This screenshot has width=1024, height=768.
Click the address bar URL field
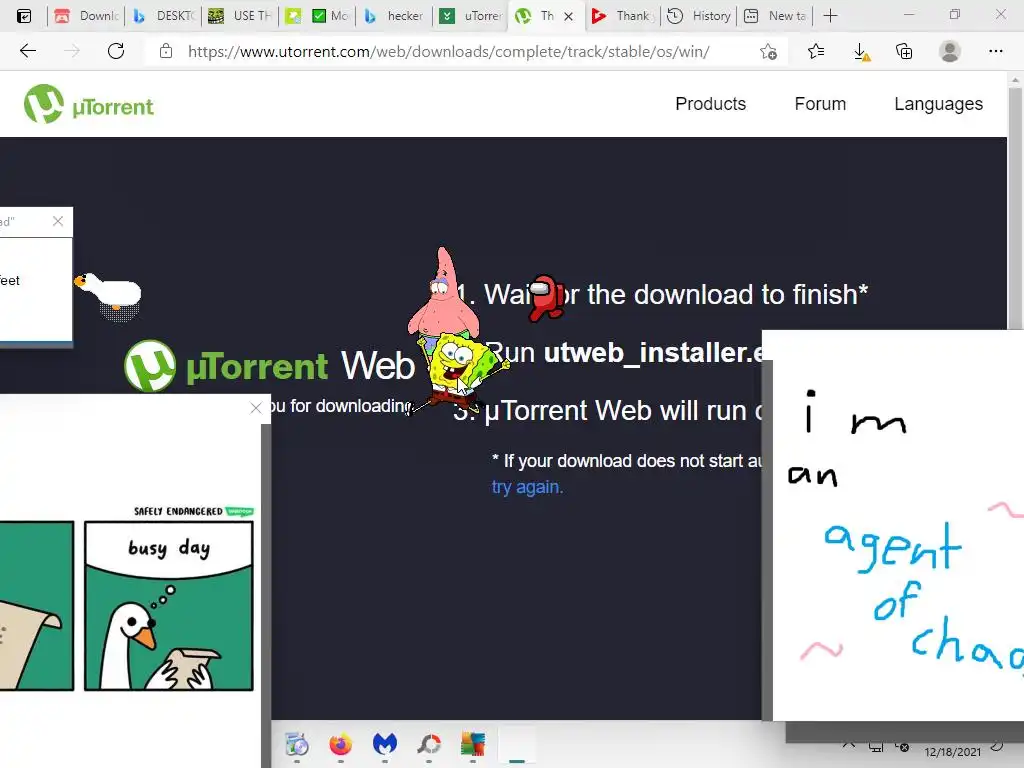click(448, 52)
